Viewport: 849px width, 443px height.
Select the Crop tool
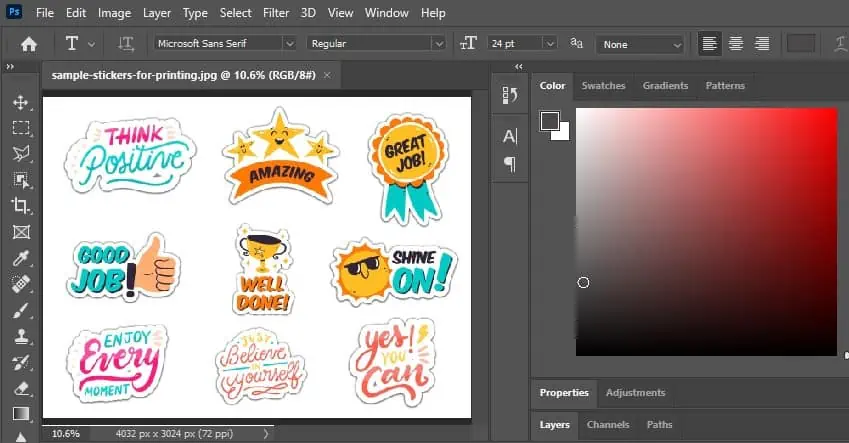[20, 205]
